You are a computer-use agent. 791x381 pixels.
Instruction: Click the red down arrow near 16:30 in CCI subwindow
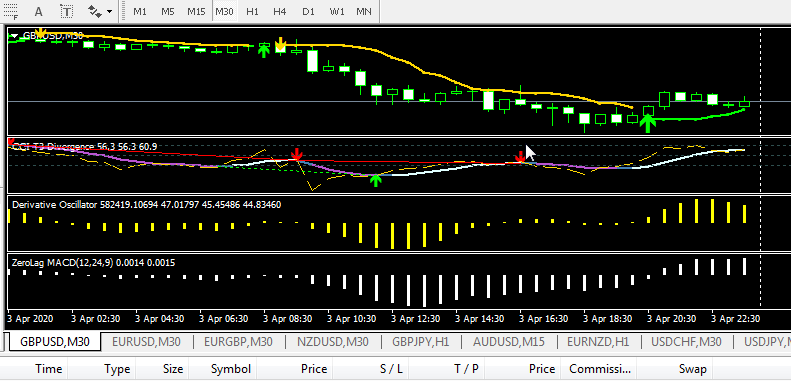[520, 156]
